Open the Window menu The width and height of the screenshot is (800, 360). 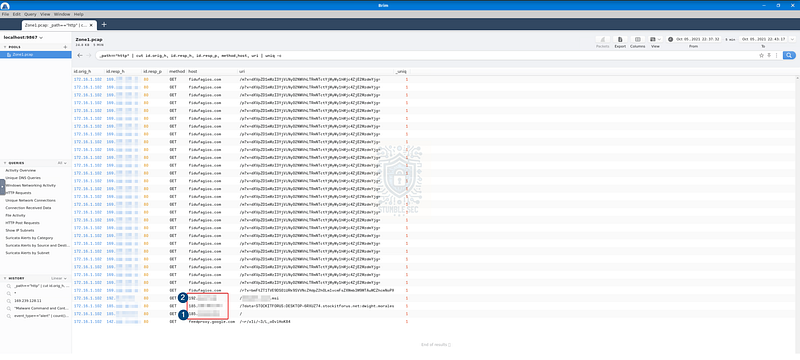click(x=62, y=14)
